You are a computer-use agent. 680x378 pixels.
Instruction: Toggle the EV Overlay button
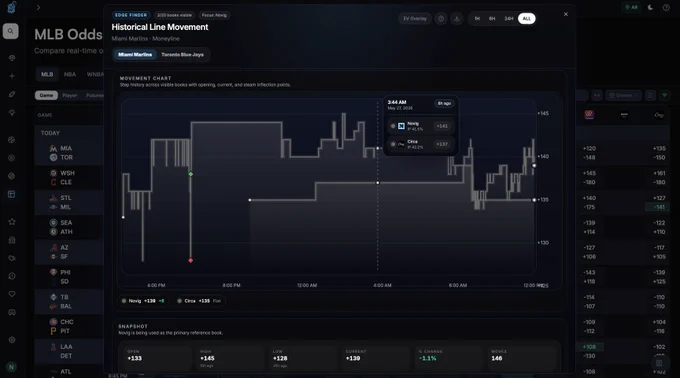pyautogui.click(x=415, y=19)
